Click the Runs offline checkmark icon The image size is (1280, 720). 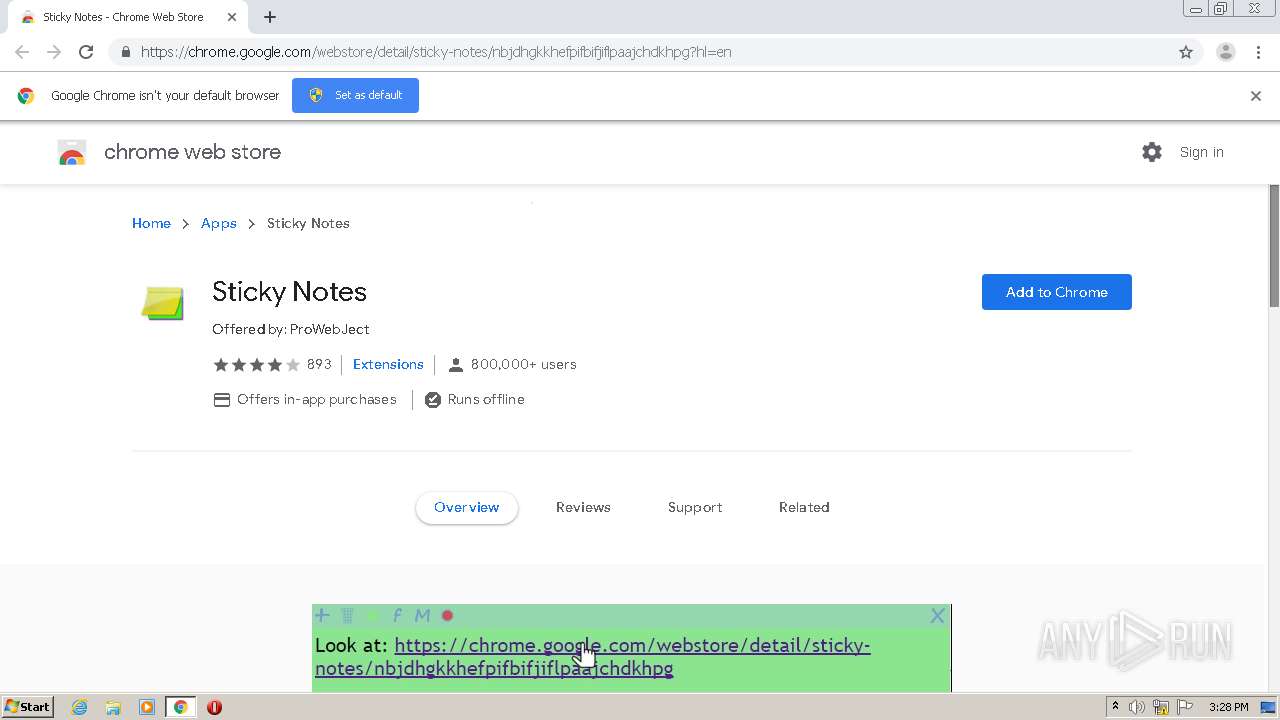[433, 400]
